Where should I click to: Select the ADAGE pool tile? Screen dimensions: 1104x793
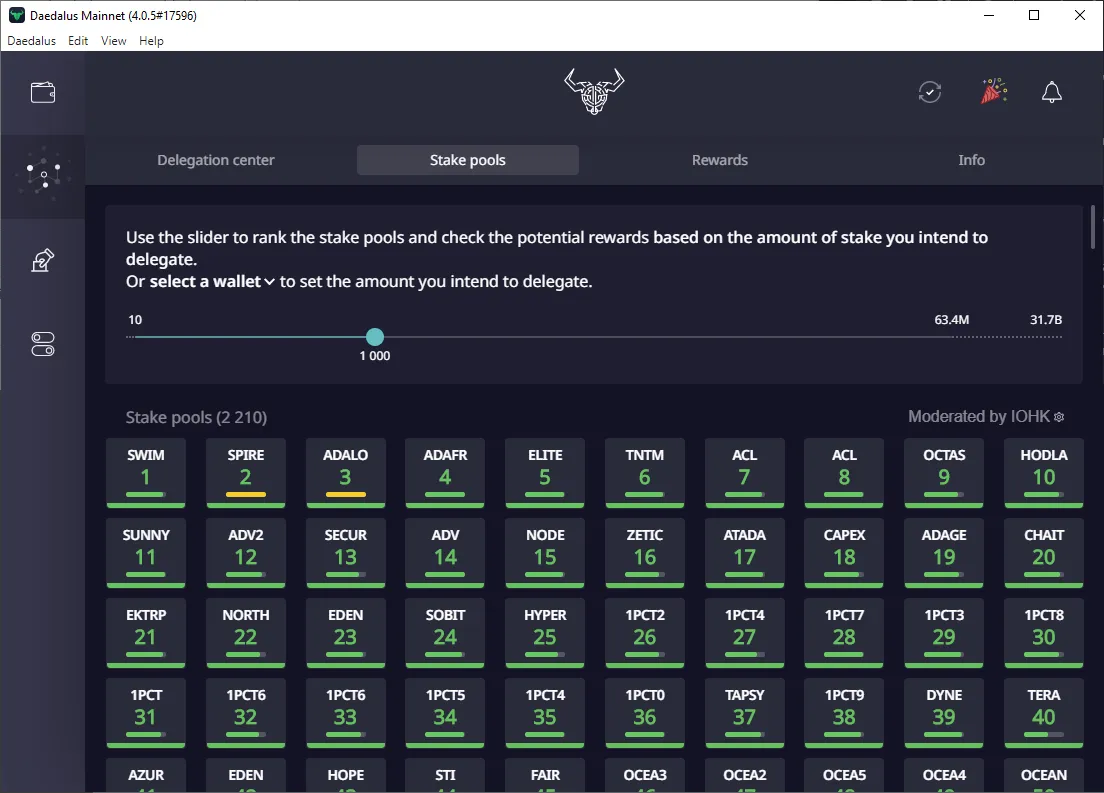(944, 553)
